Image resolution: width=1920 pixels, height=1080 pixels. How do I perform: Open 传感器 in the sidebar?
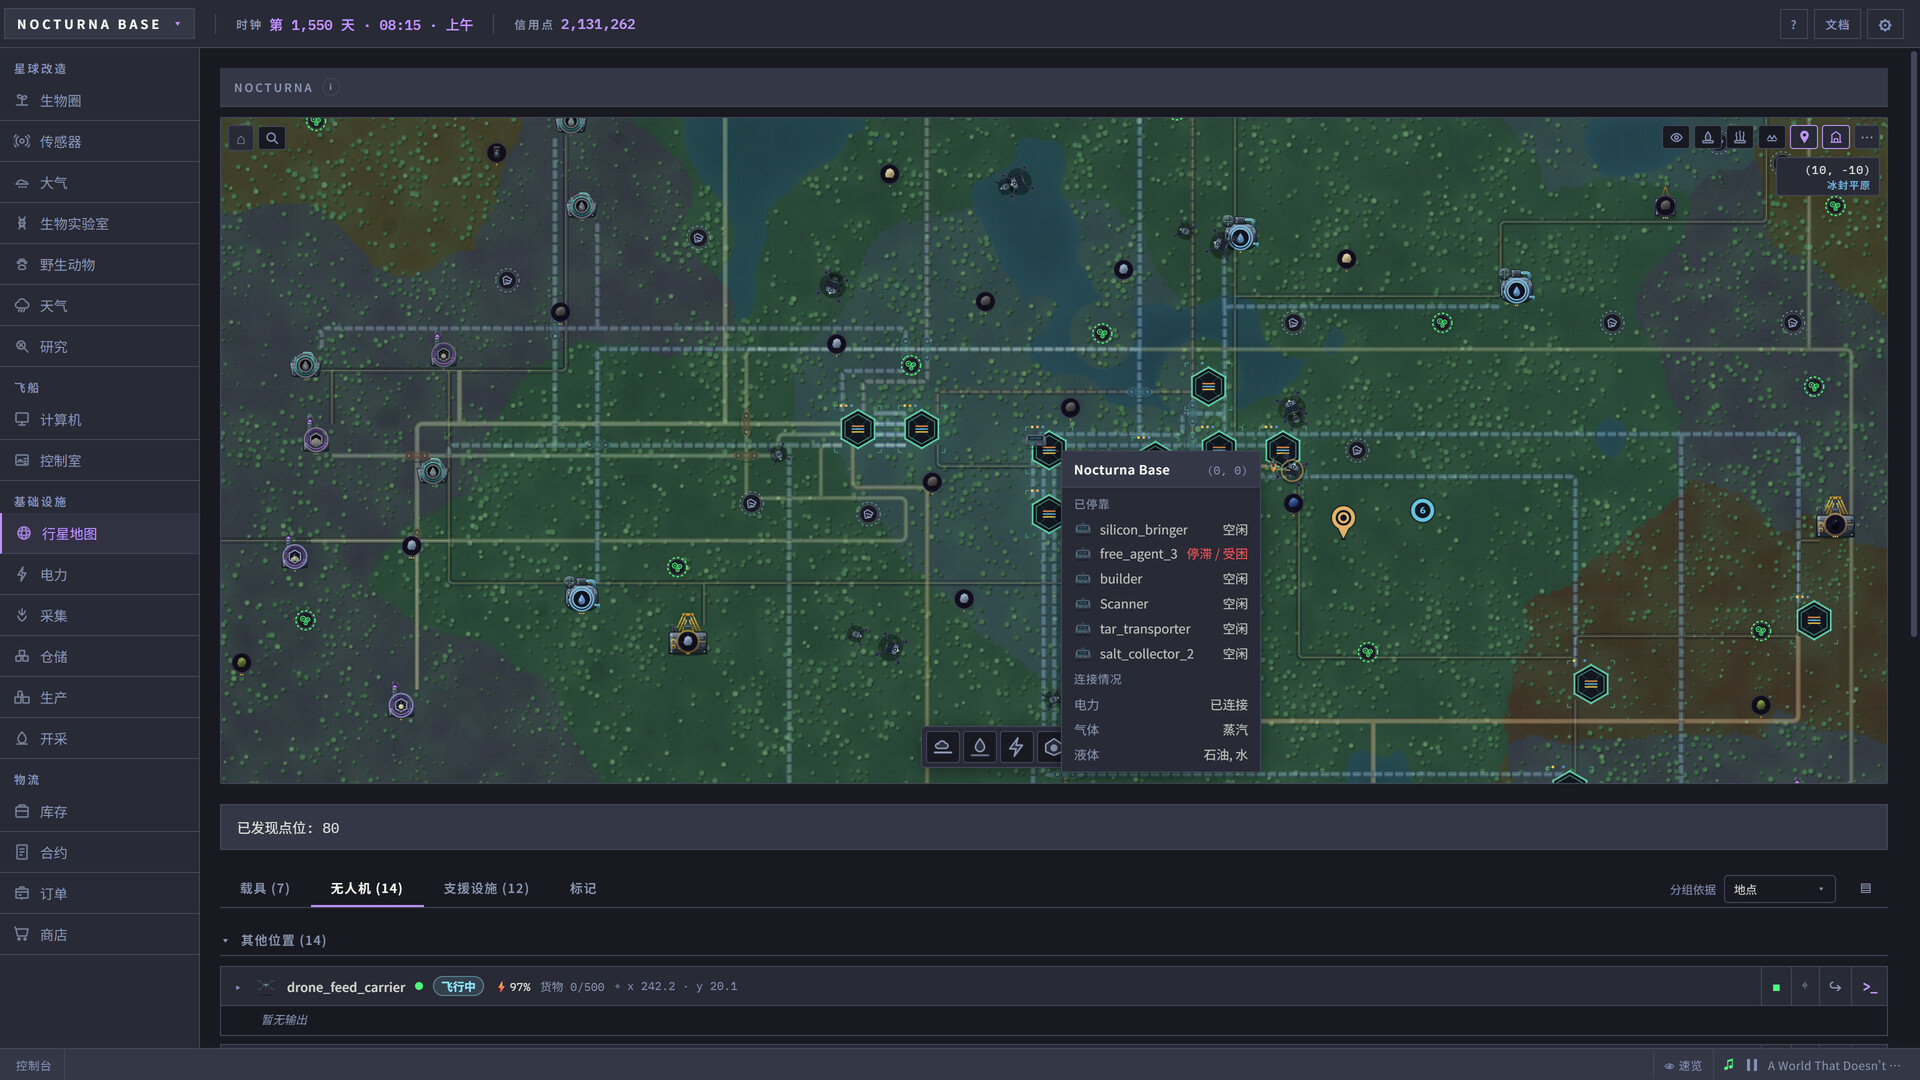coord(100,142)
